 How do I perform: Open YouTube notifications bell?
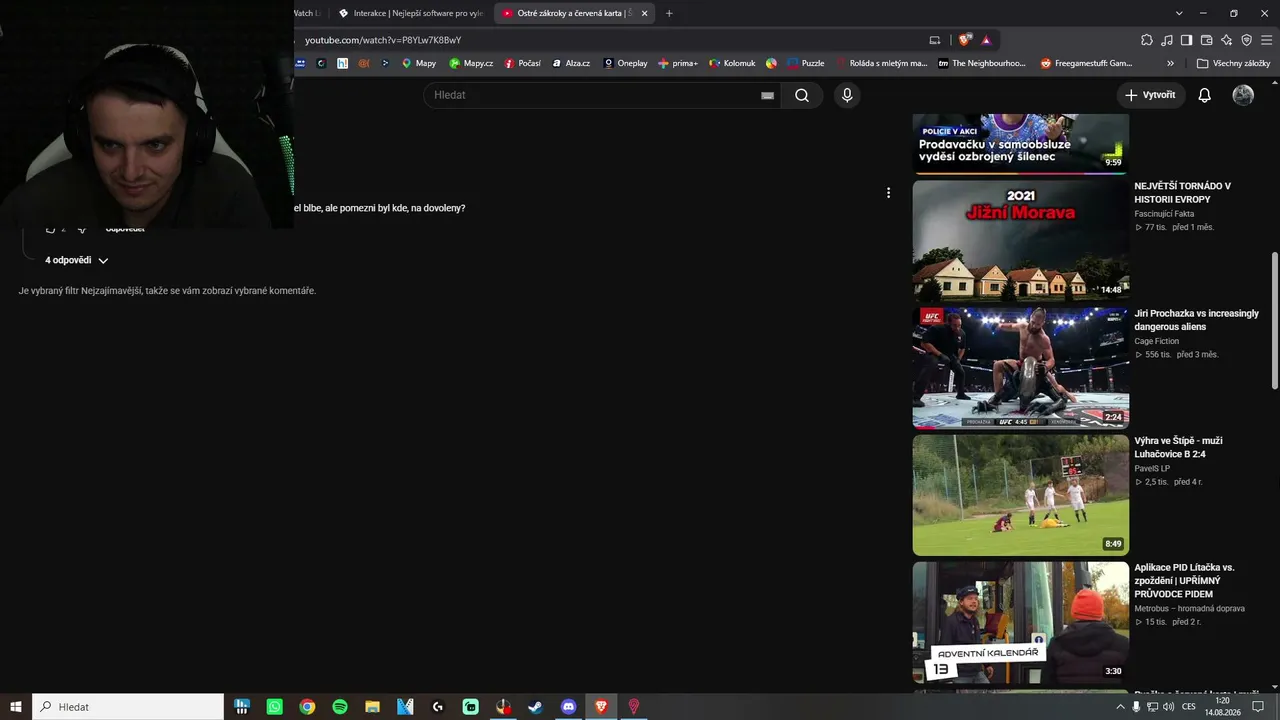1204,95
